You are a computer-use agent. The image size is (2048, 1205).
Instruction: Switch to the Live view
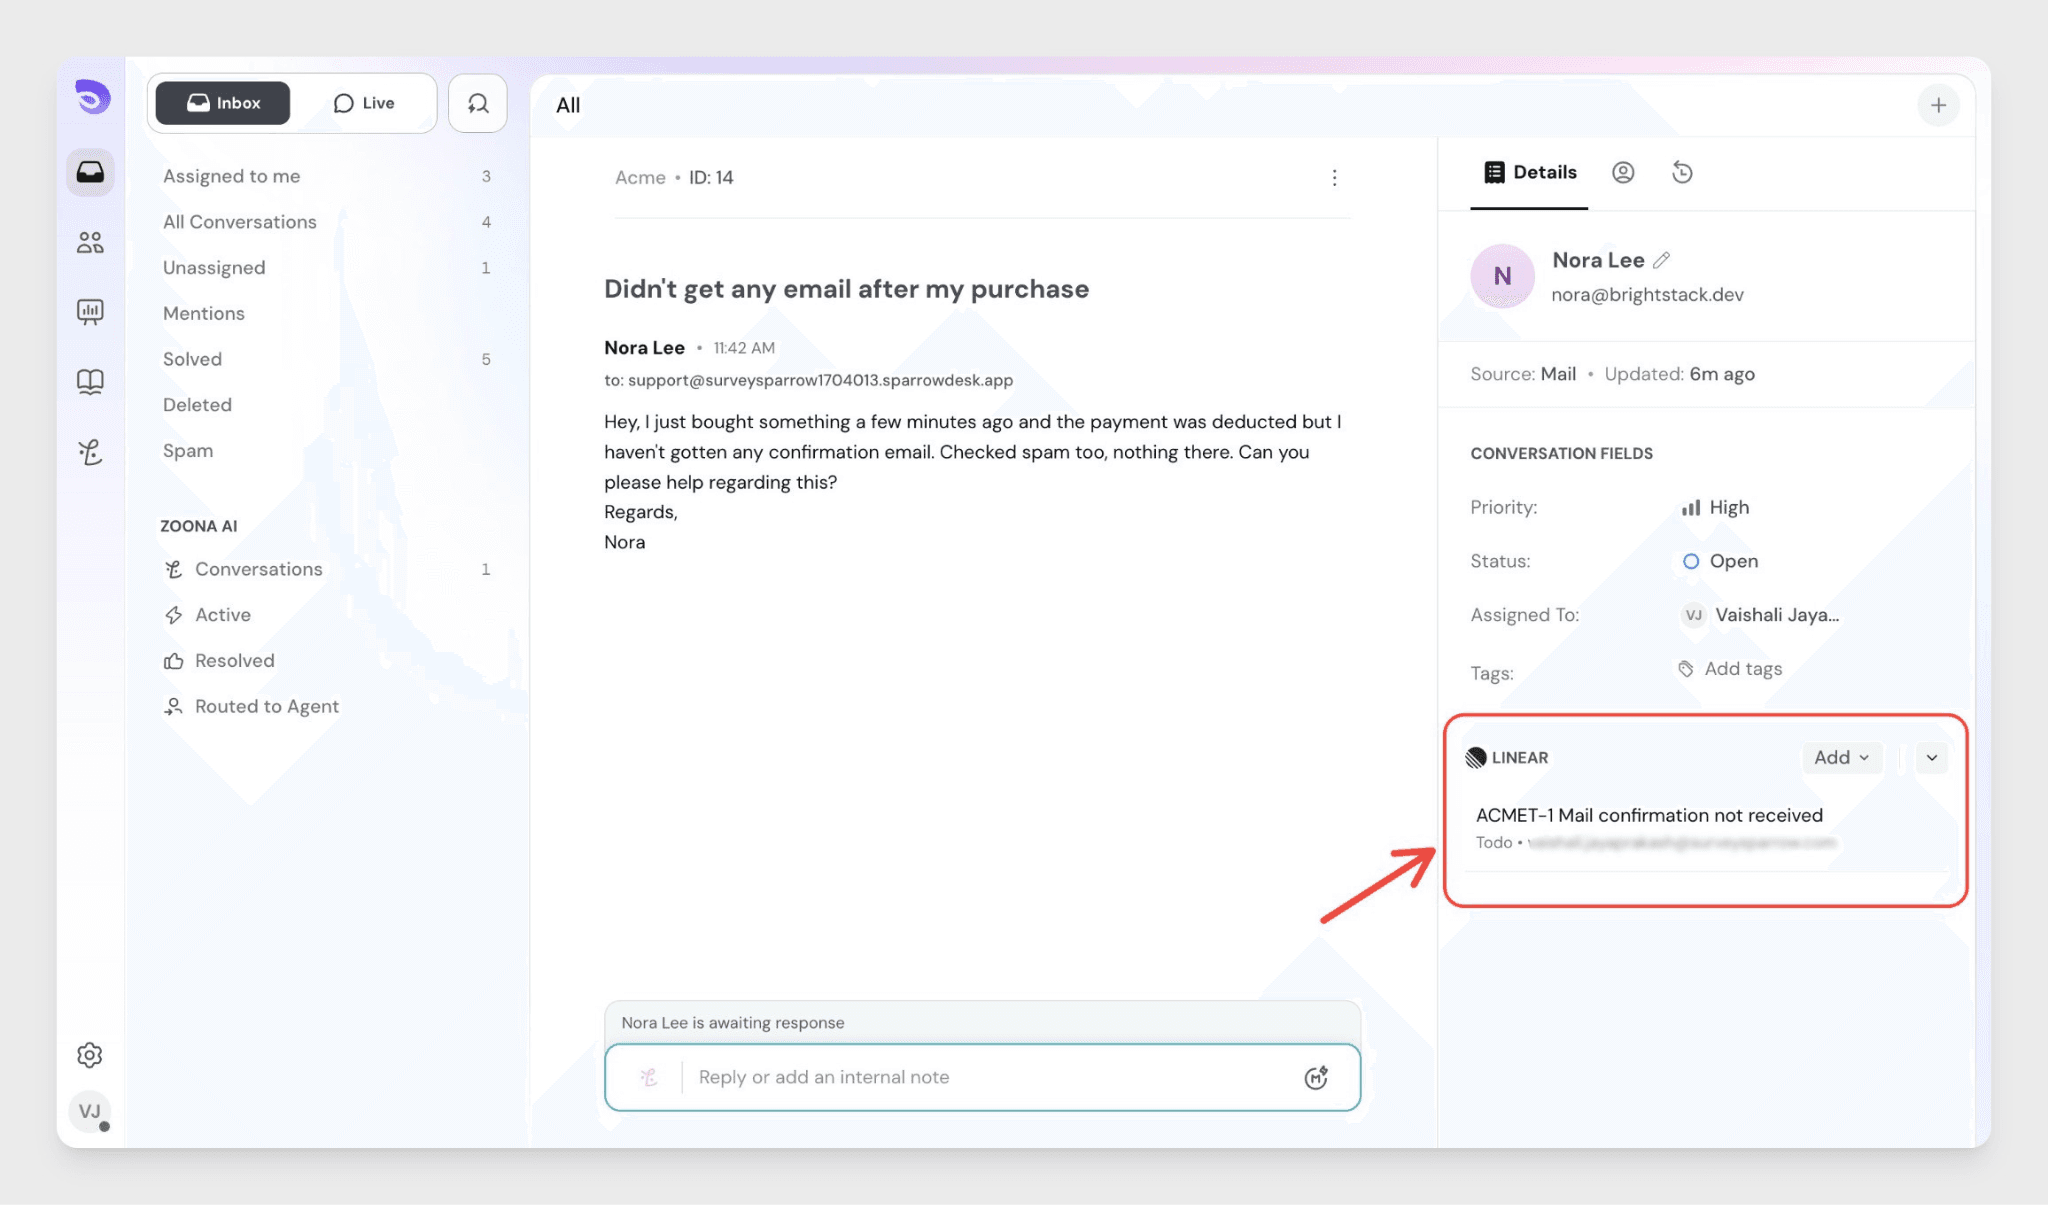[x=364, y=103]
